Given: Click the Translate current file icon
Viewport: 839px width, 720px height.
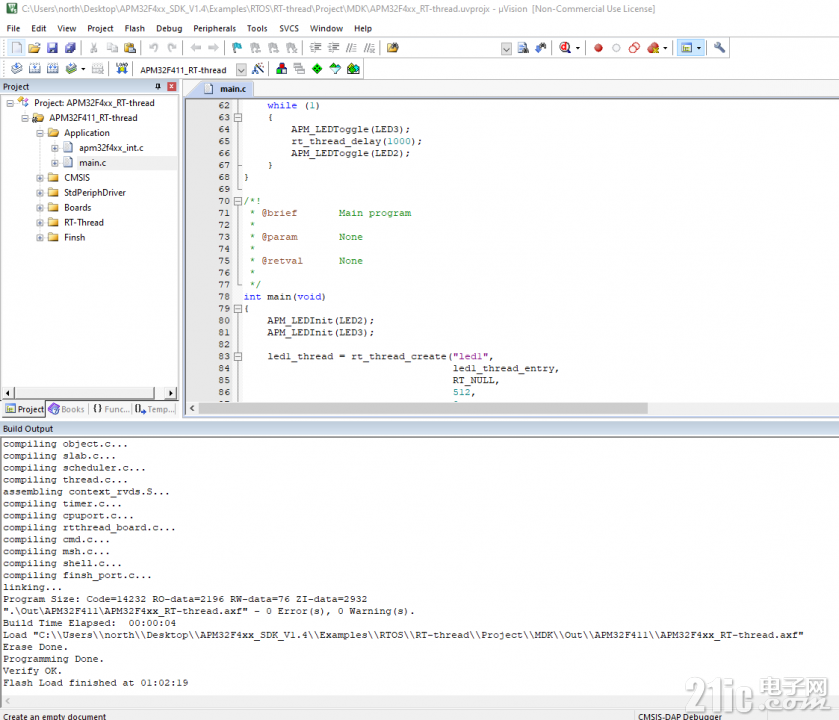Looking at the screenshot, I should point(17,68).
